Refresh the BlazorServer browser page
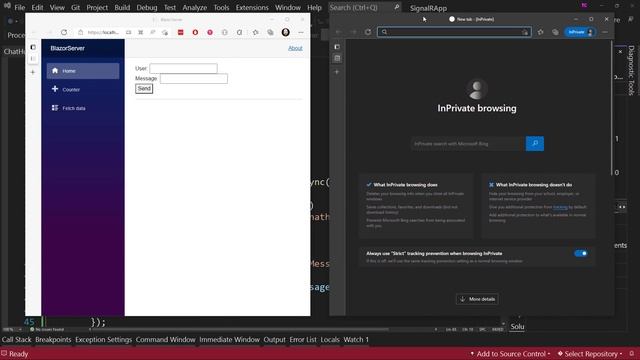 (x=64, y=32)
